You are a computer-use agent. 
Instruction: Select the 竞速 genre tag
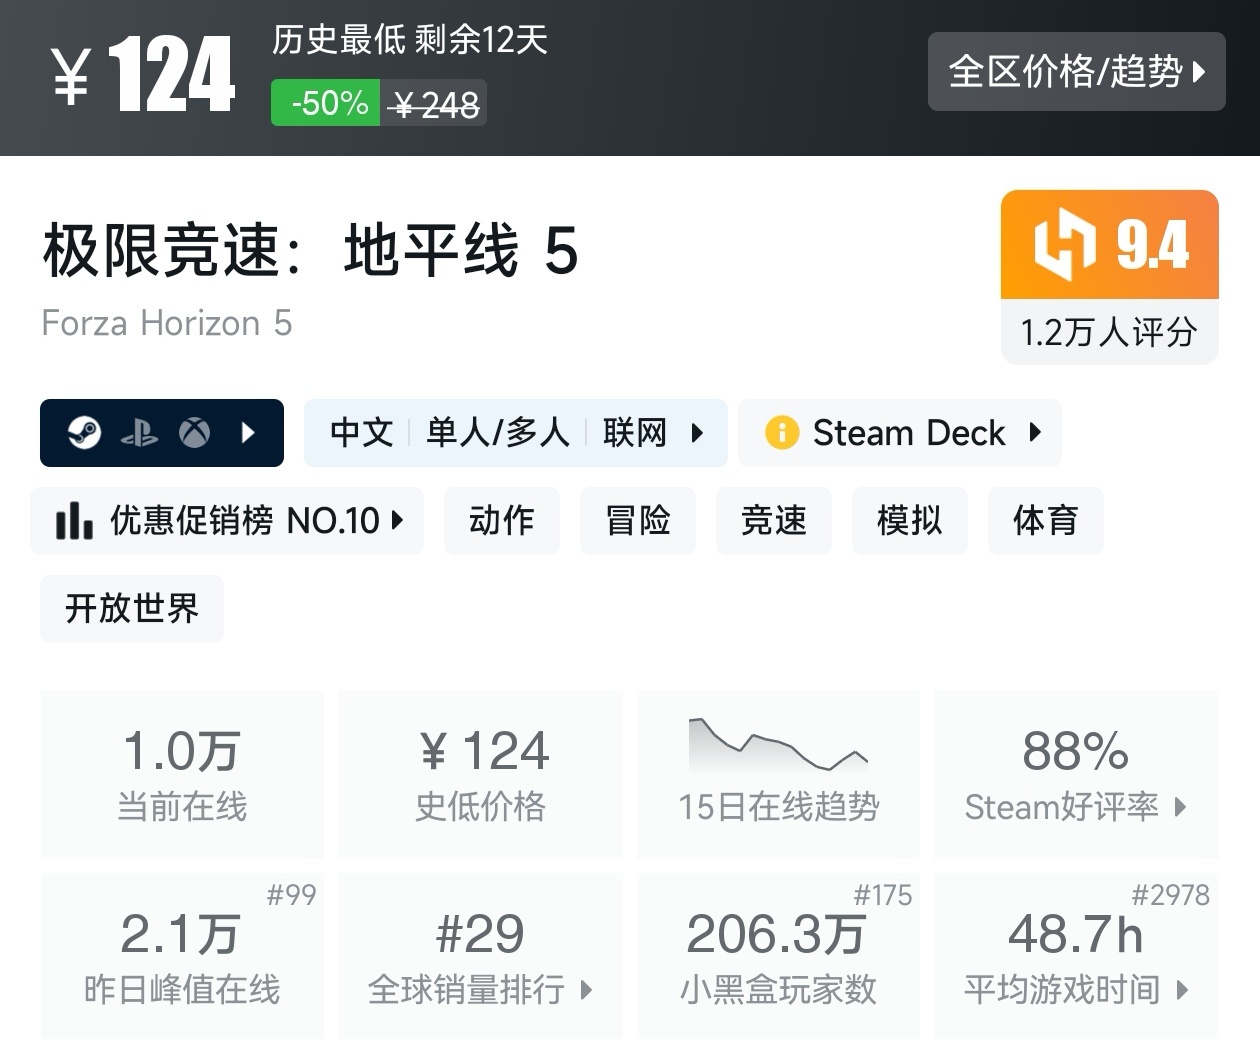coord(773,521)
